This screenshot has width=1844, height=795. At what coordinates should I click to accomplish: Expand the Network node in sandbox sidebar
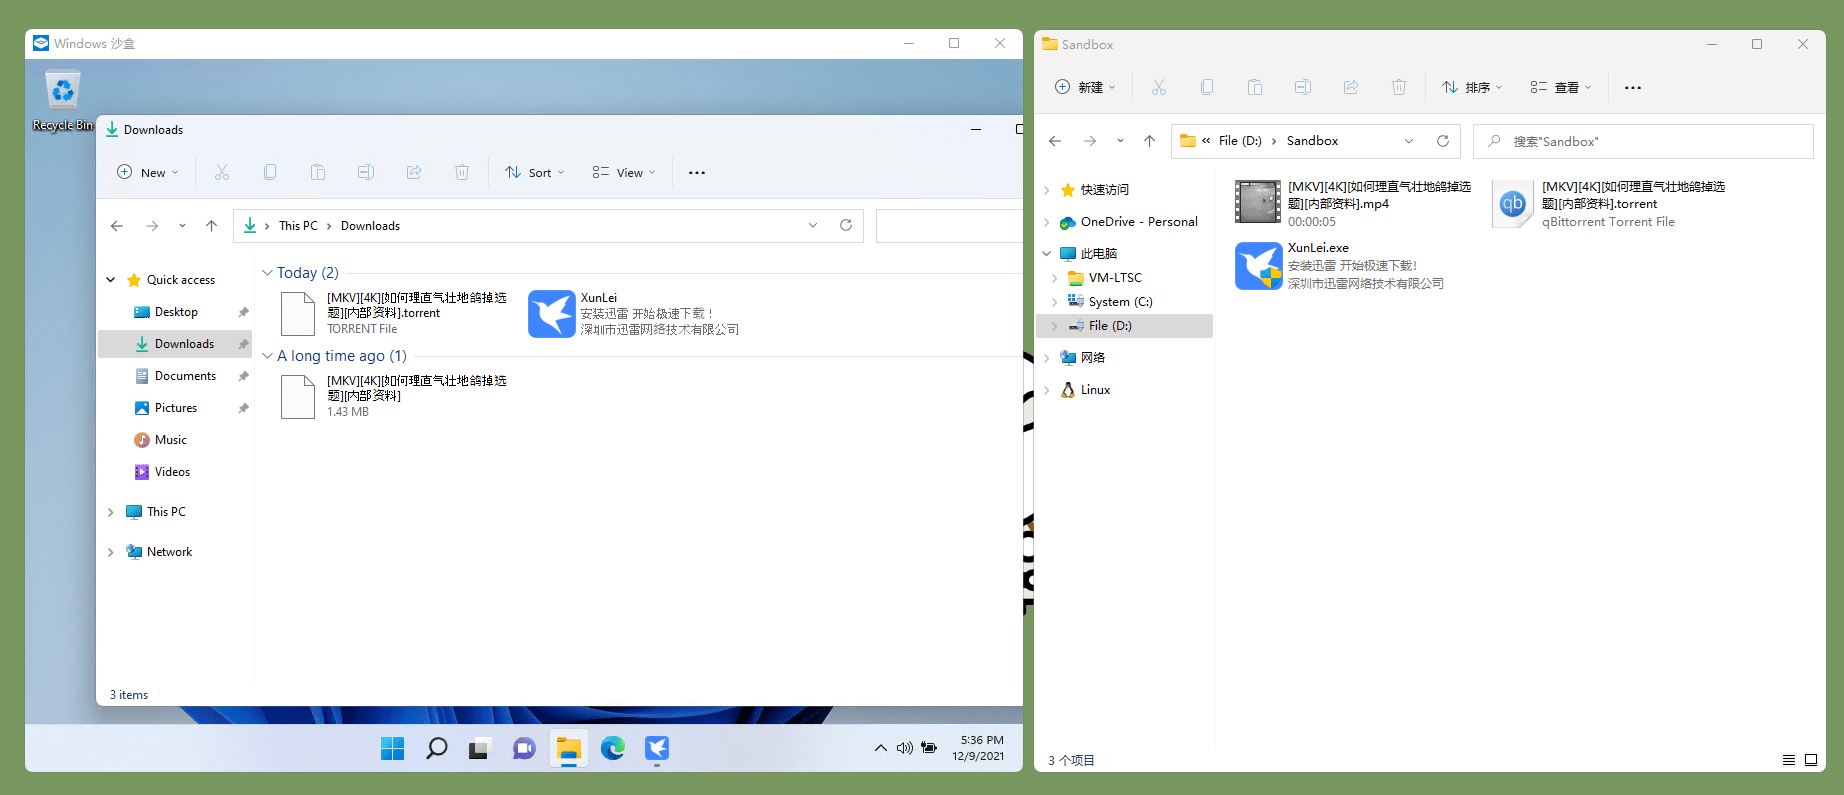(x=110, y=552)
